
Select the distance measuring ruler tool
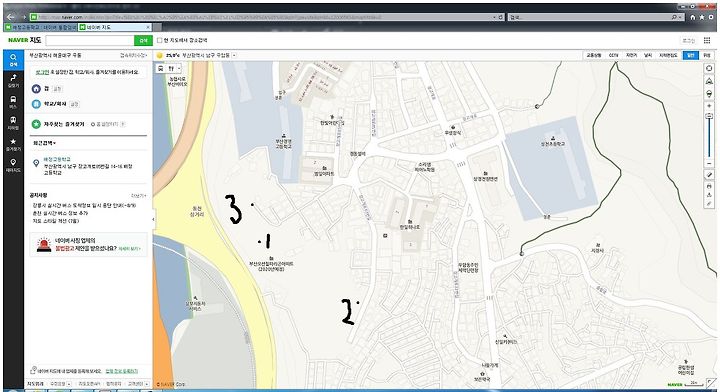point(709,175)
